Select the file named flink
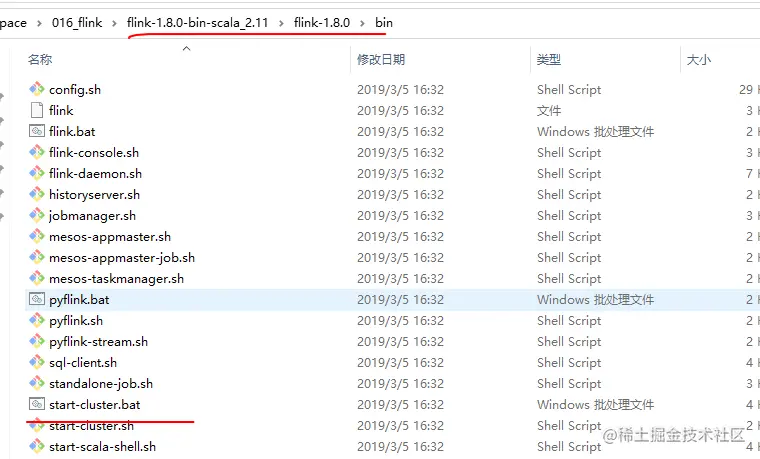 [61, 111]
